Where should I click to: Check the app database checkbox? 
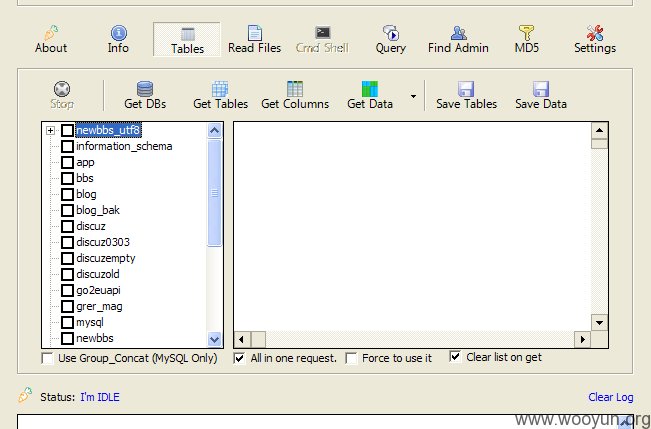pyautogui.click(x=67, y=162)
